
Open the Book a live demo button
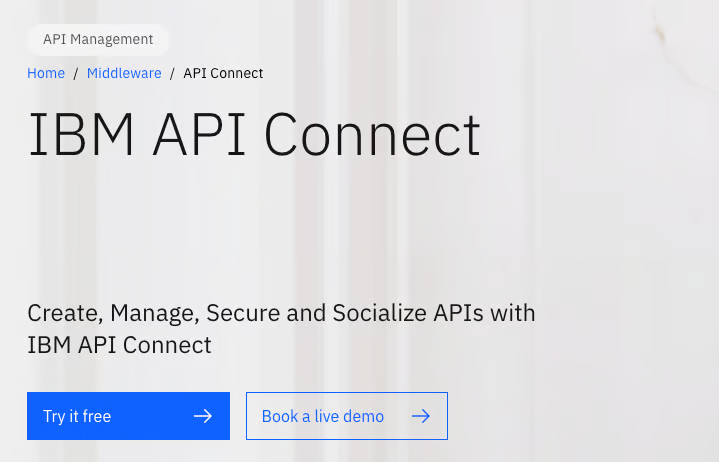tap(347, 416)
